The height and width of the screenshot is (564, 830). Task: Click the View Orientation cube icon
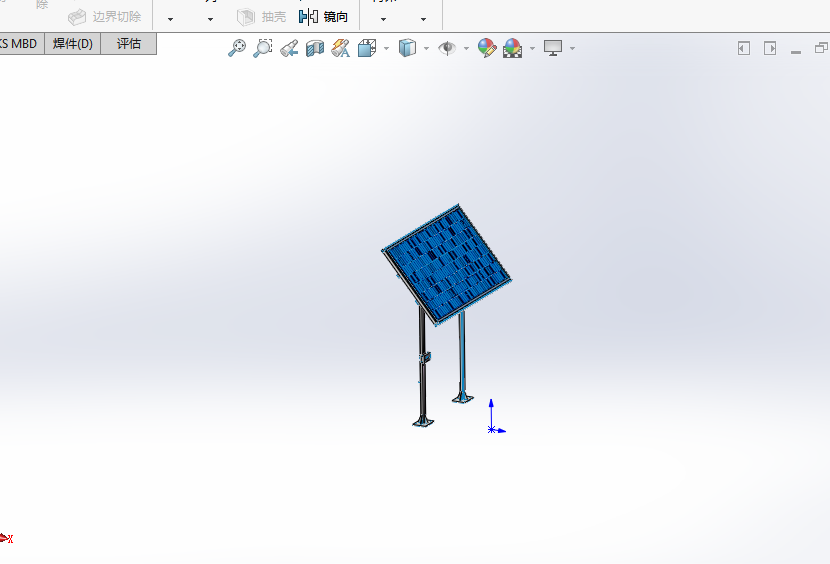pyautogui.click(x=367, y=48)
